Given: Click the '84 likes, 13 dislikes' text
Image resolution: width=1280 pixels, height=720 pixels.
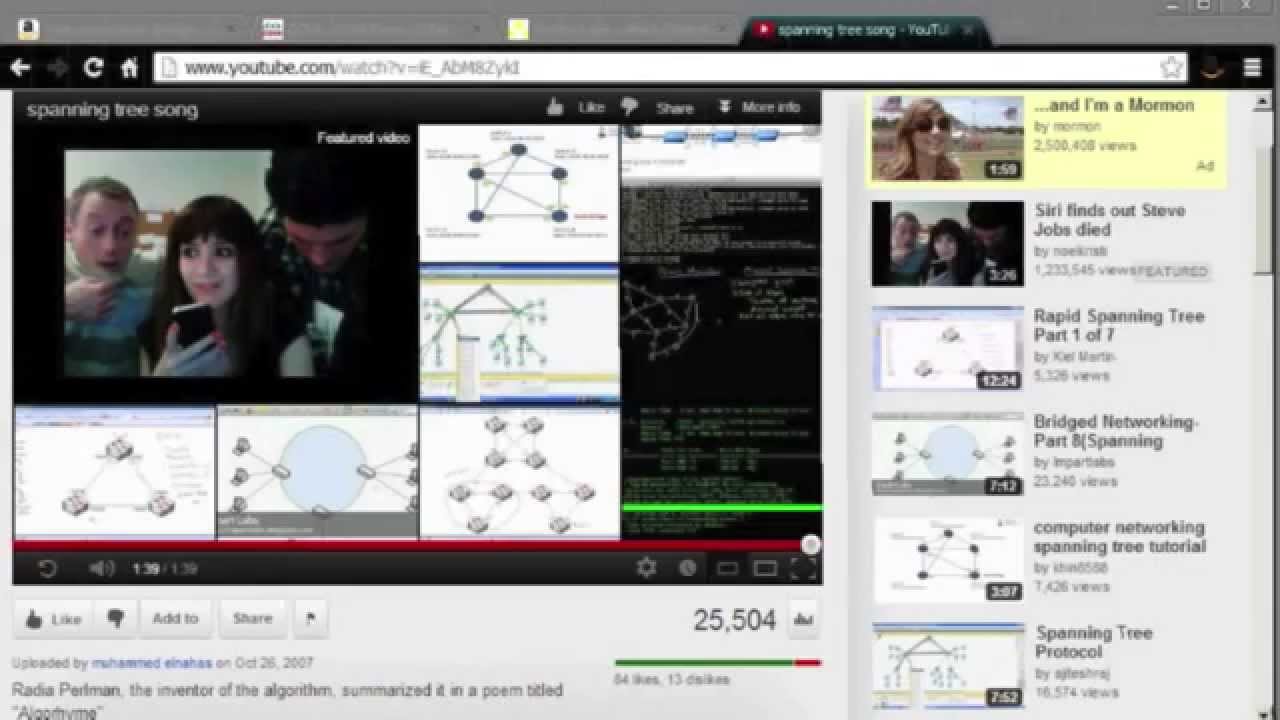Looking at the screenshot, I should (671, 680).
